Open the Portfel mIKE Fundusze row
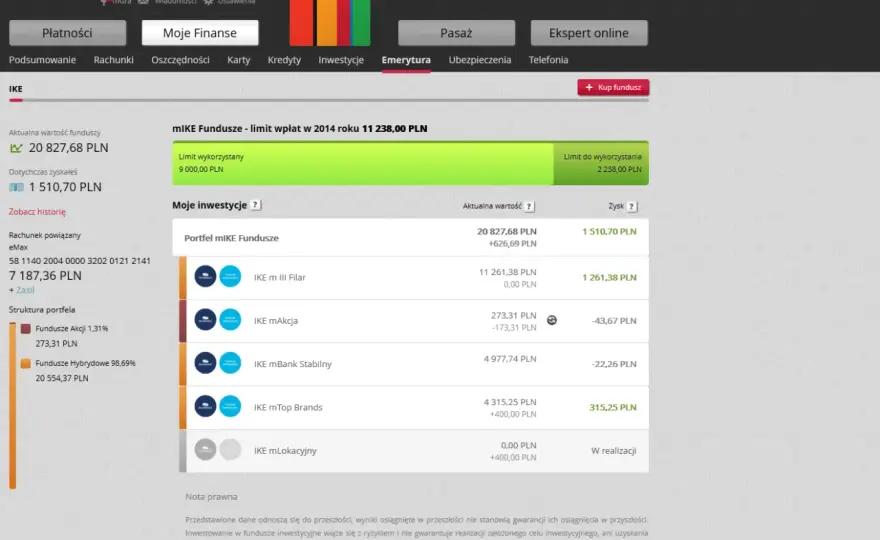Viewport: 880px width, 540px height. click(x=410, y=237)
